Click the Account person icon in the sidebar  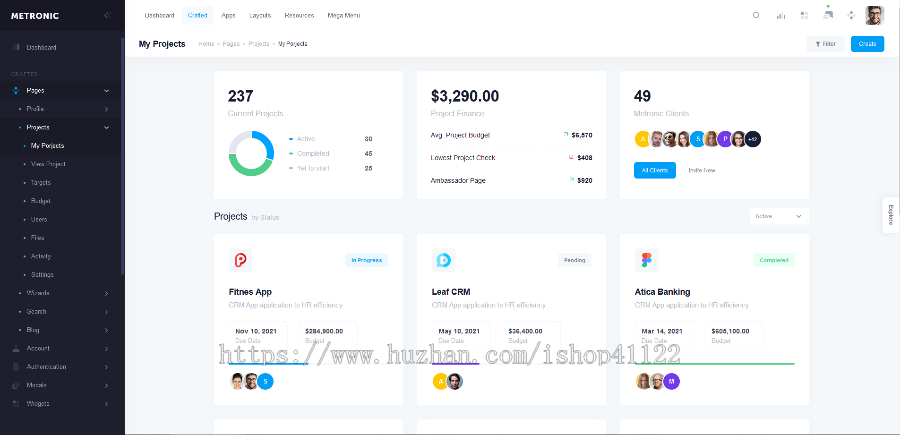[16, 348]
